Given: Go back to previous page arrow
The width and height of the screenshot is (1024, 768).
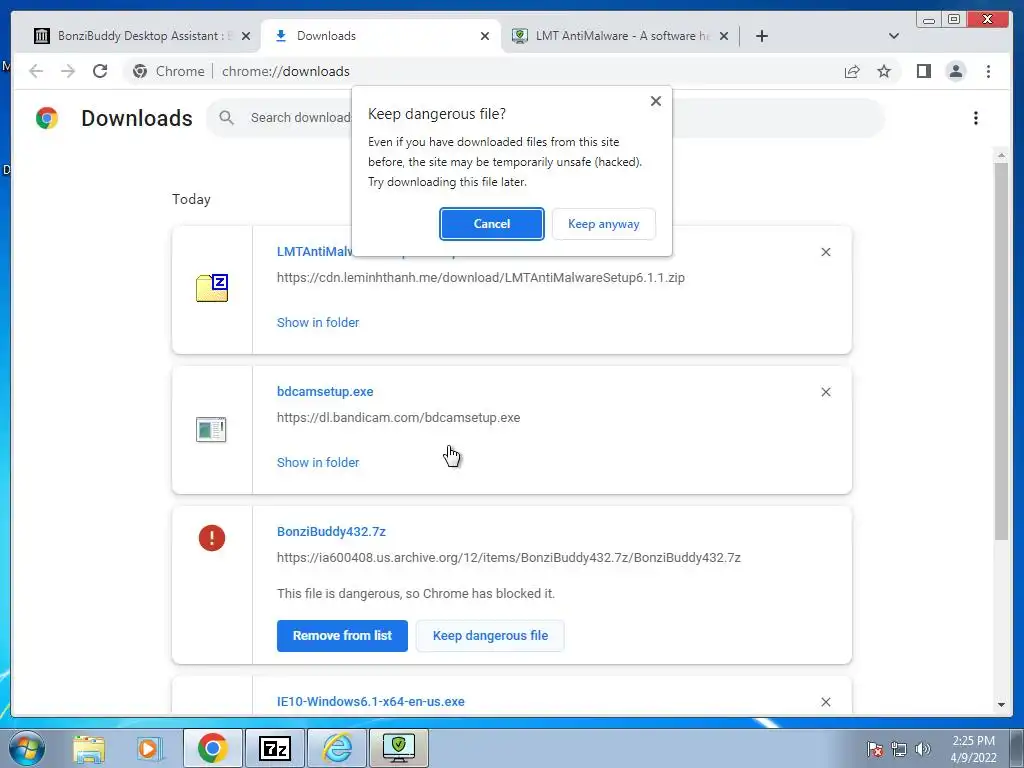Looking at the screenshot, I should pos(36,71).
